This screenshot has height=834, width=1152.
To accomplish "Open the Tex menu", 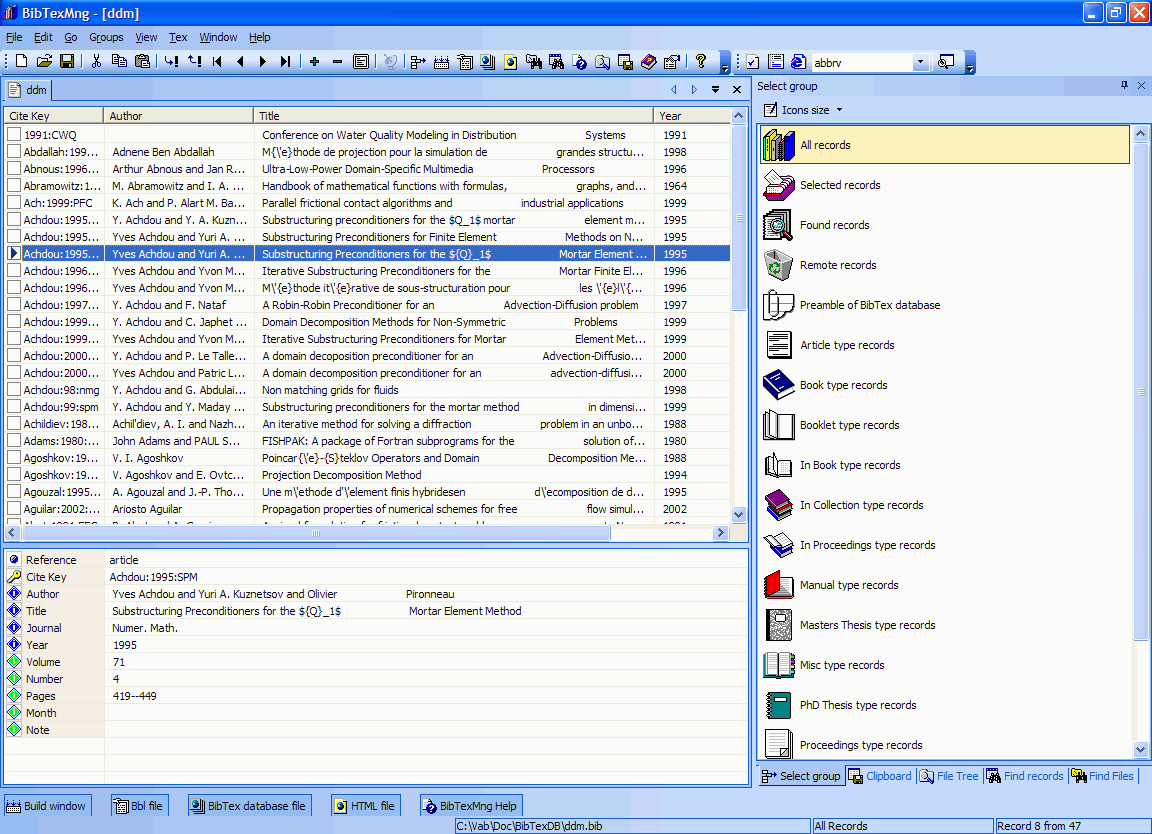I will (x=178, y=37).
